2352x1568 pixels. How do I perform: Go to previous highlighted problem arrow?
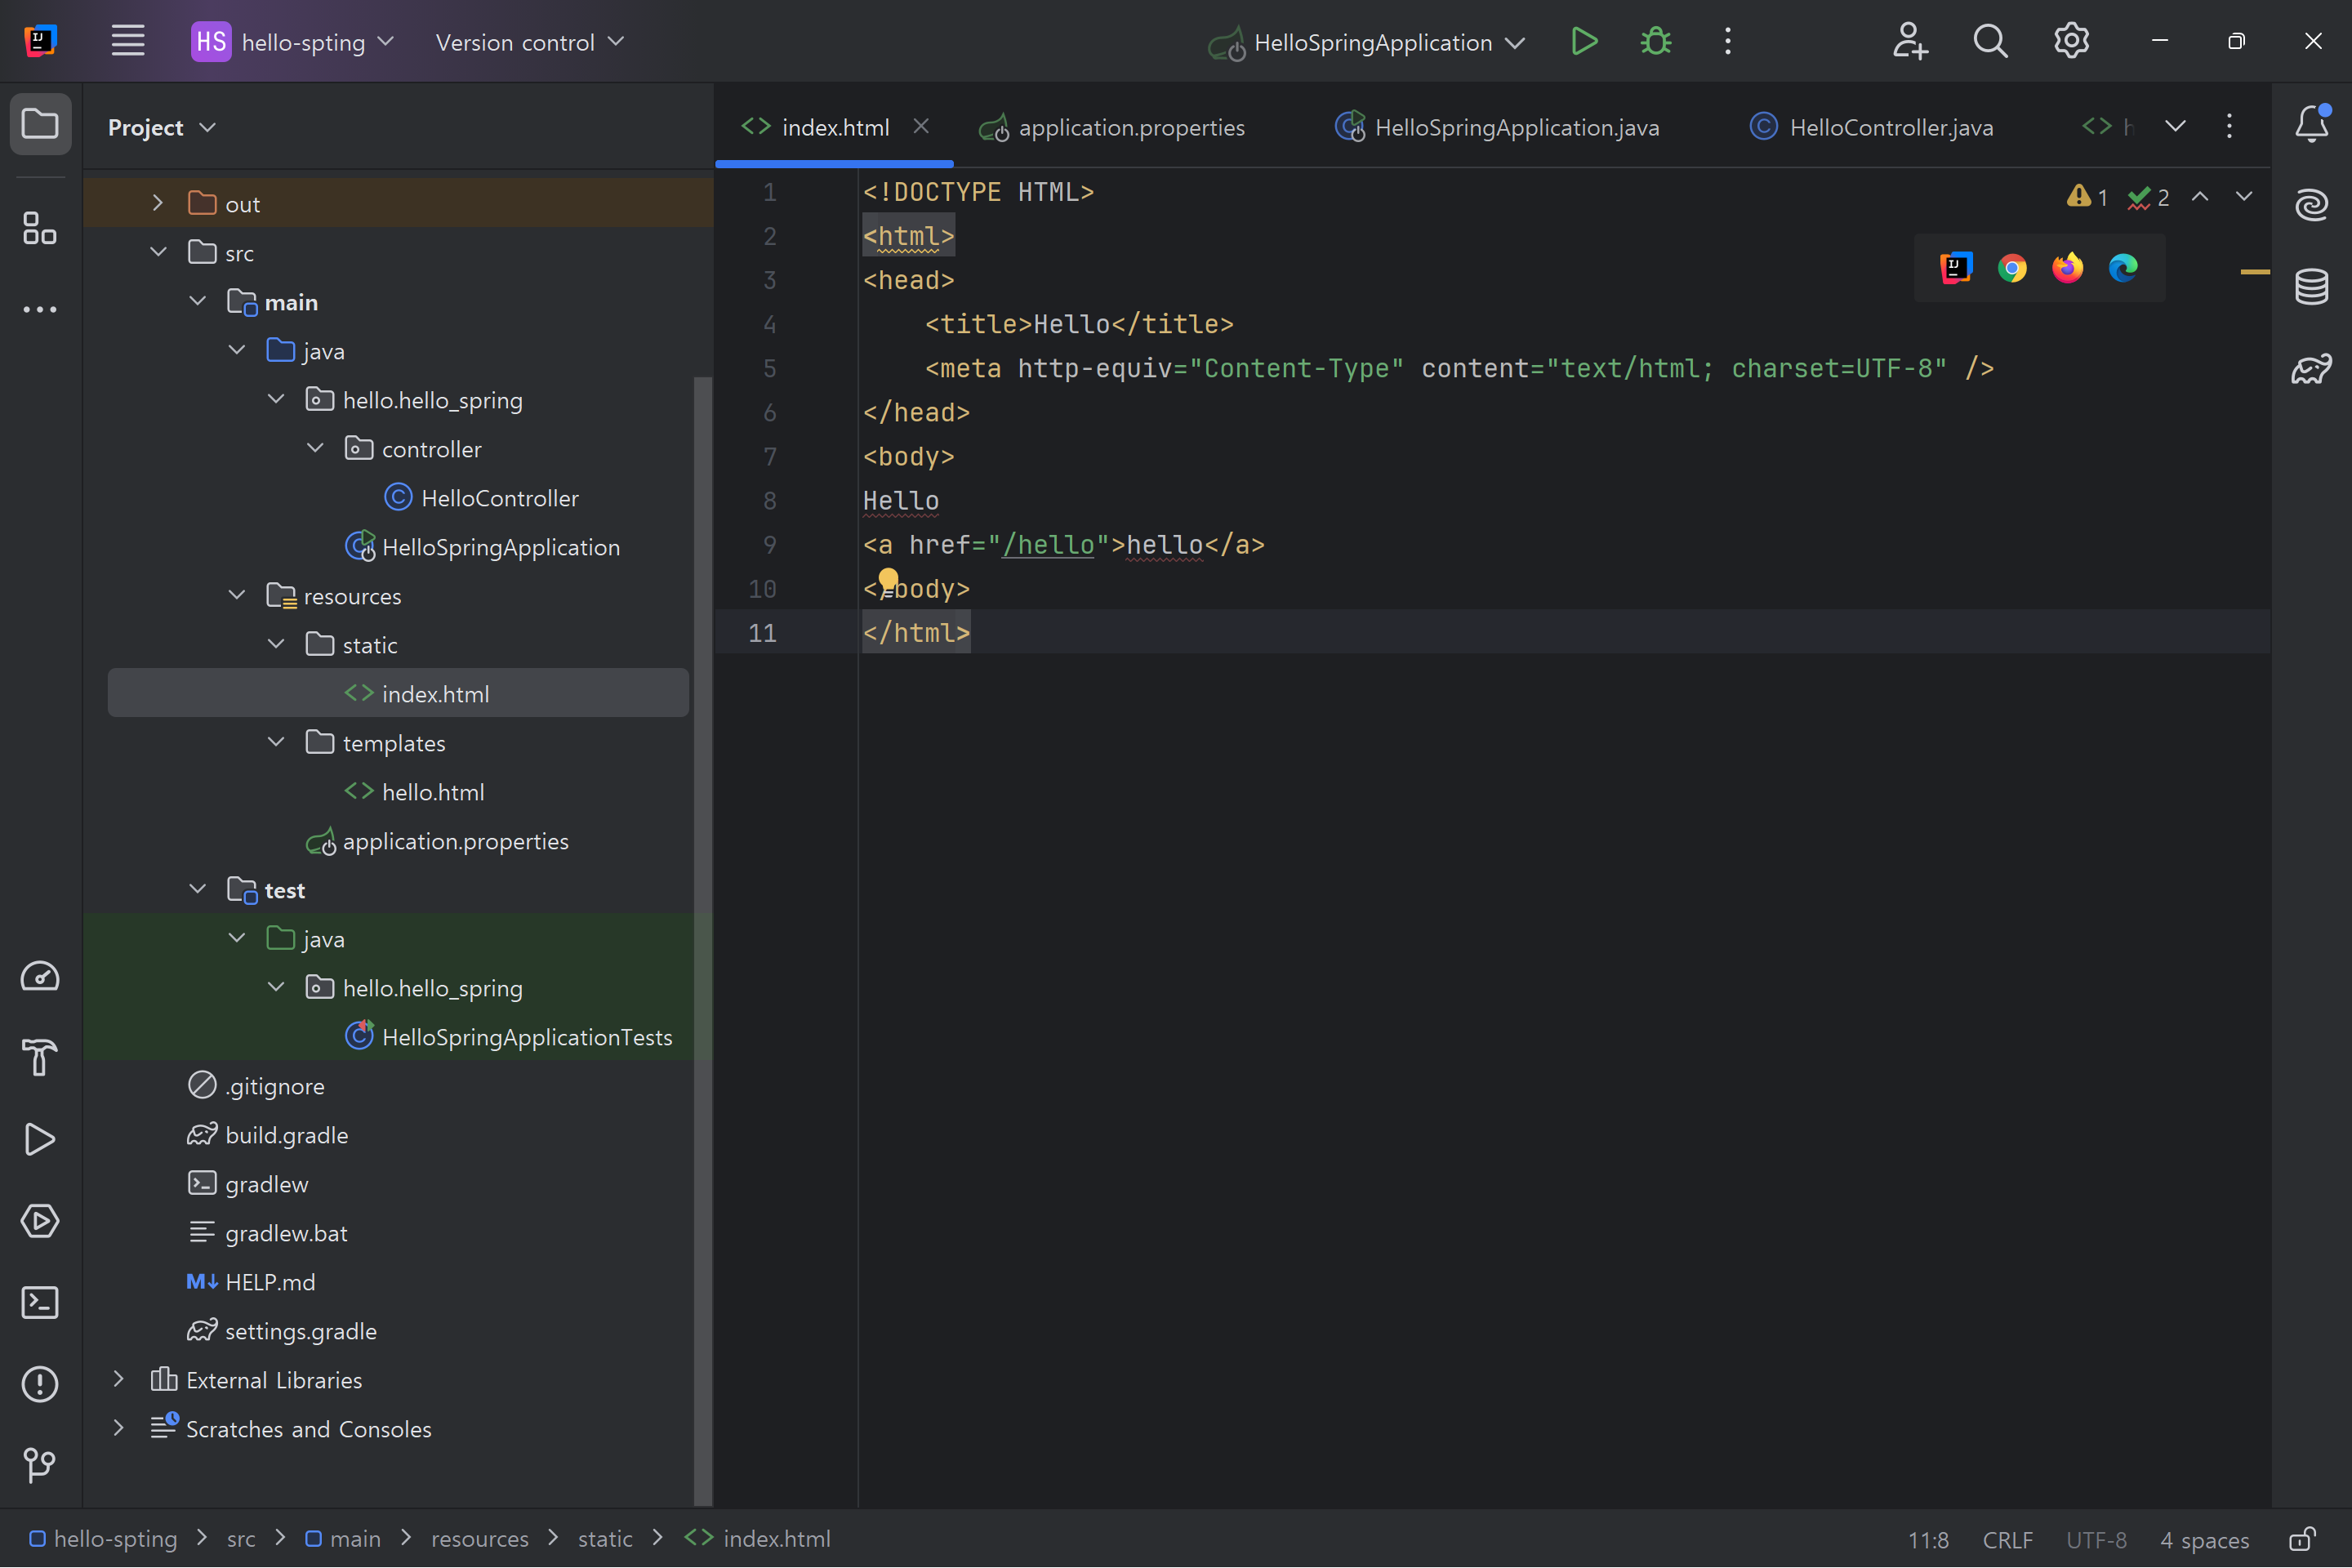(x=2200, y=196)
